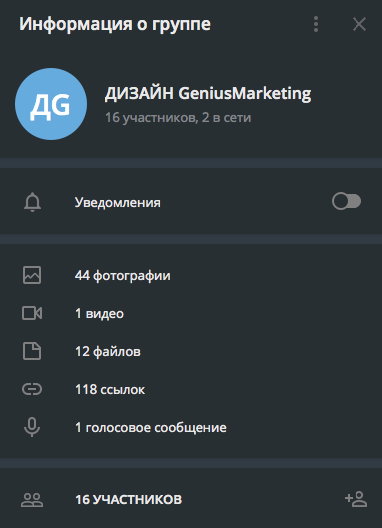The image size is (382, 528).
Task: Click the bell notifications icon
Action: pyautogui.click(x=32, y=202)
